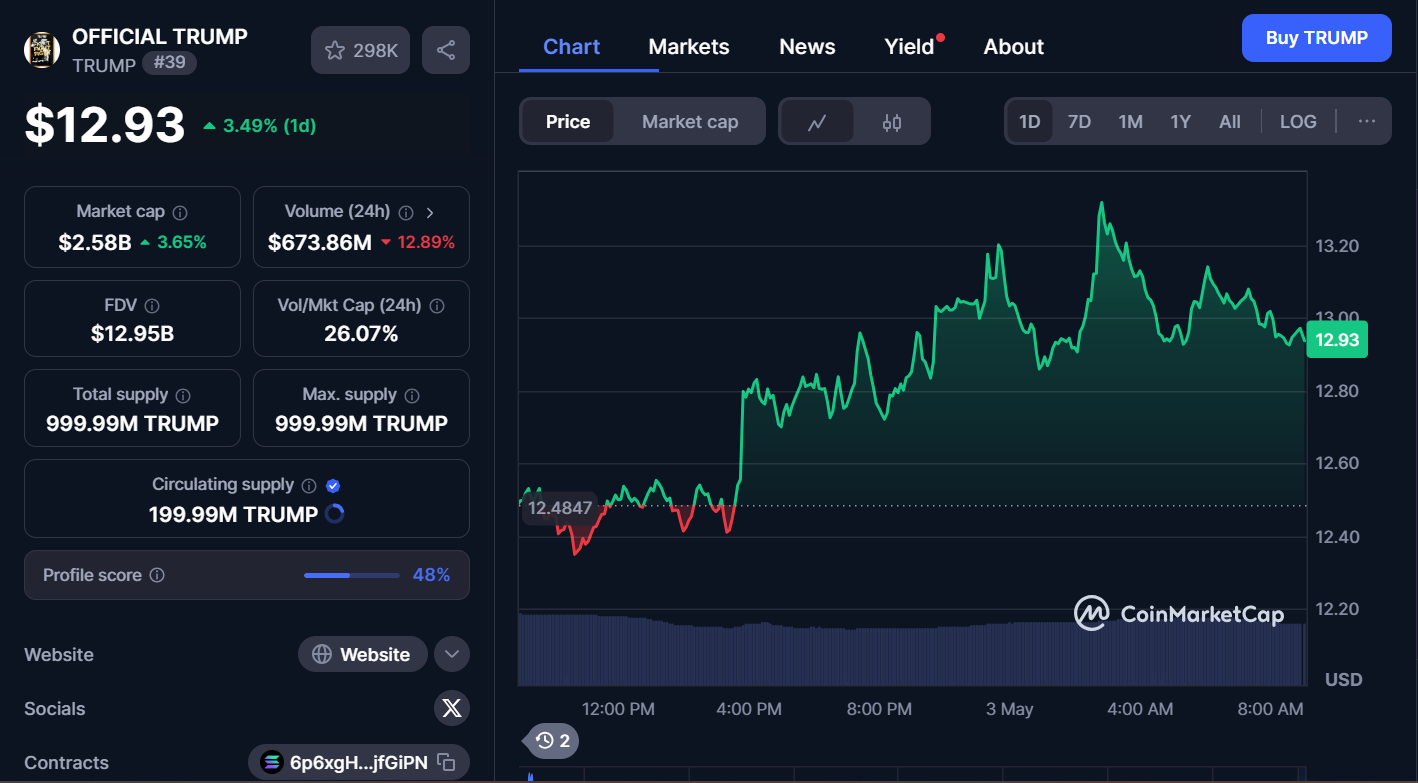Show Total supply info icon

pyautogui.click(x=183, y=395)
